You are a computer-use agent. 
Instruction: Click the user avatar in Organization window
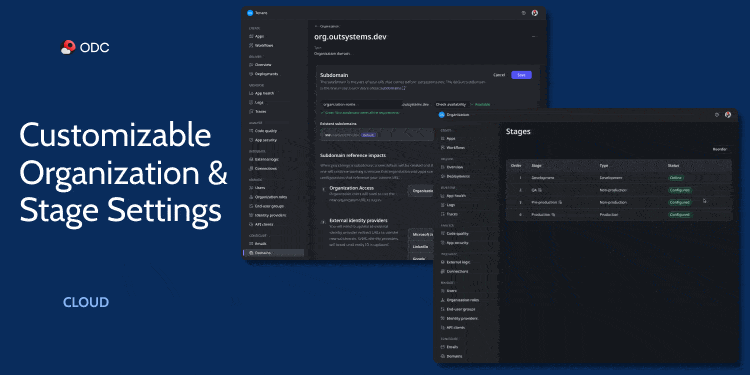click(x=728, y=115)
